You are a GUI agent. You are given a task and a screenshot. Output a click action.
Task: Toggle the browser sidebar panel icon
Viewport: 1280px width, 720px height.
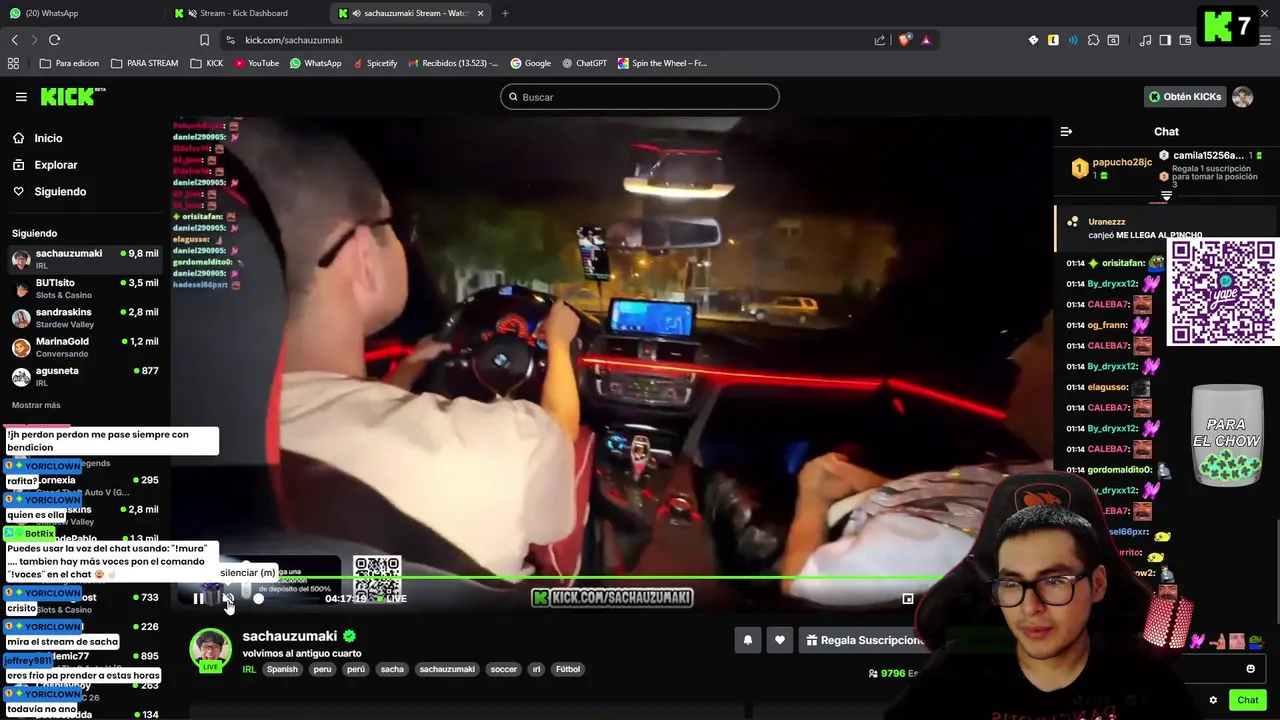click(1165, 40)
